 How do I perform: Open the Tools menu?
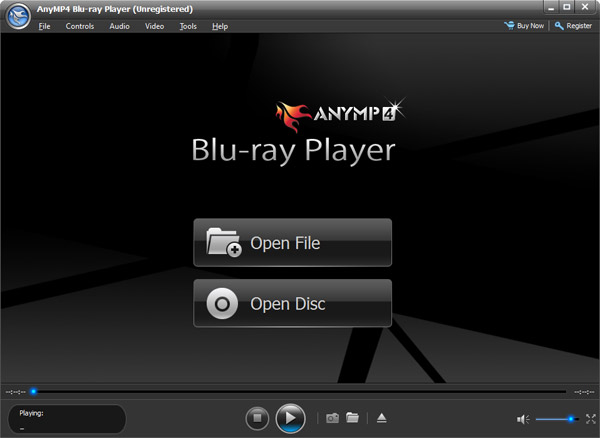tap(188, 26)
